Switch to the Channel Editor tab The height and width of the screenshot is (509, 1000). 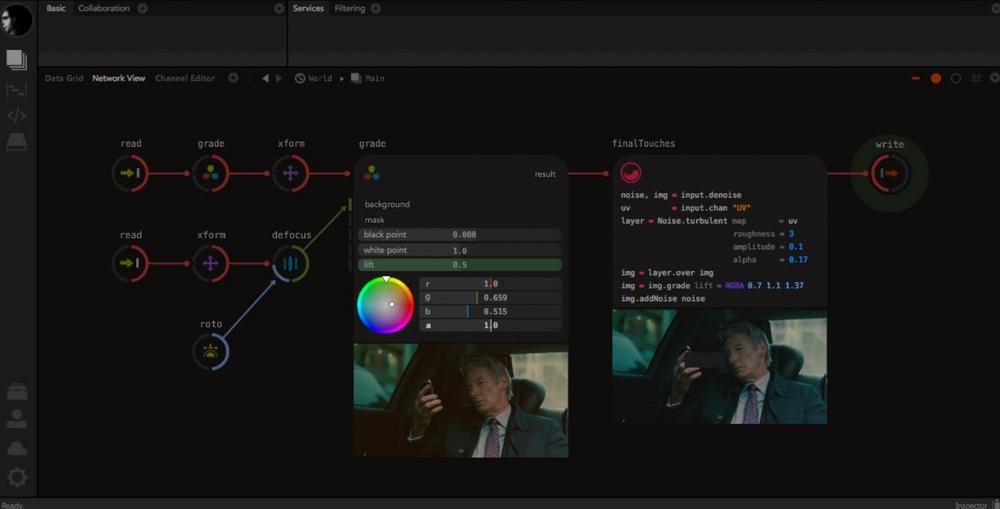(185, 78)
